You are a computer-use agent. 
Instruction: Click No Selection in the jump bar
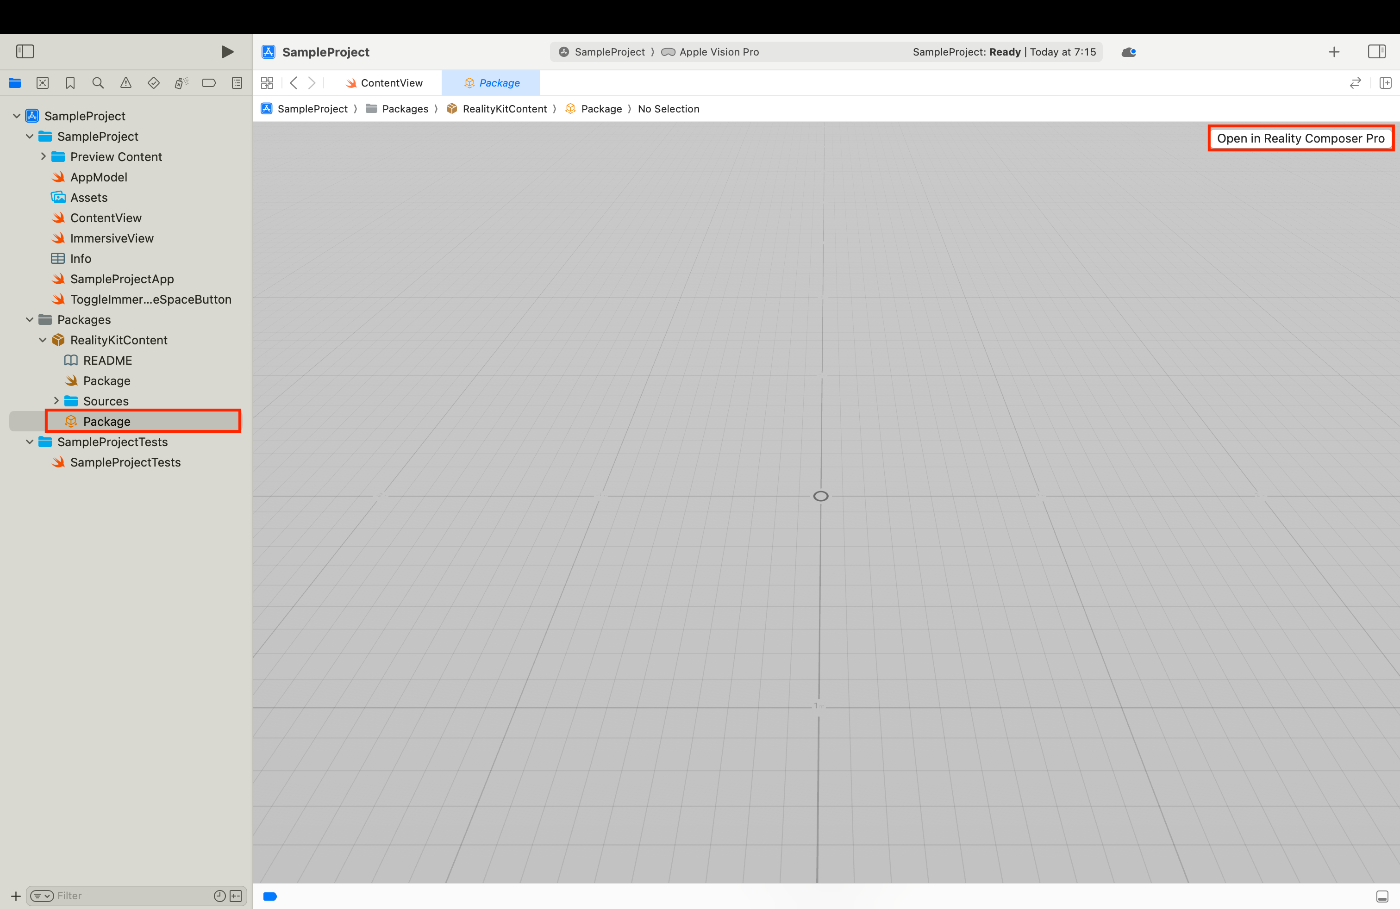point(669,109)
